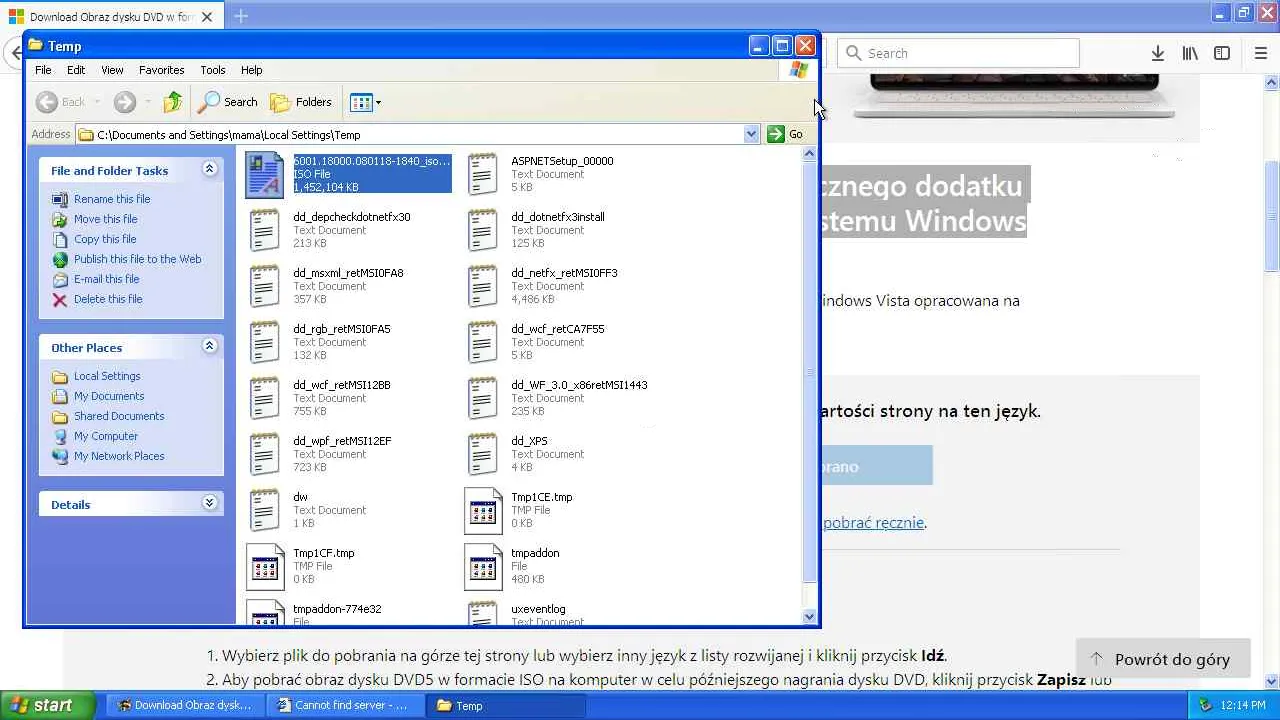Click the Forward arrow icon in Temp toolbar

124,102
